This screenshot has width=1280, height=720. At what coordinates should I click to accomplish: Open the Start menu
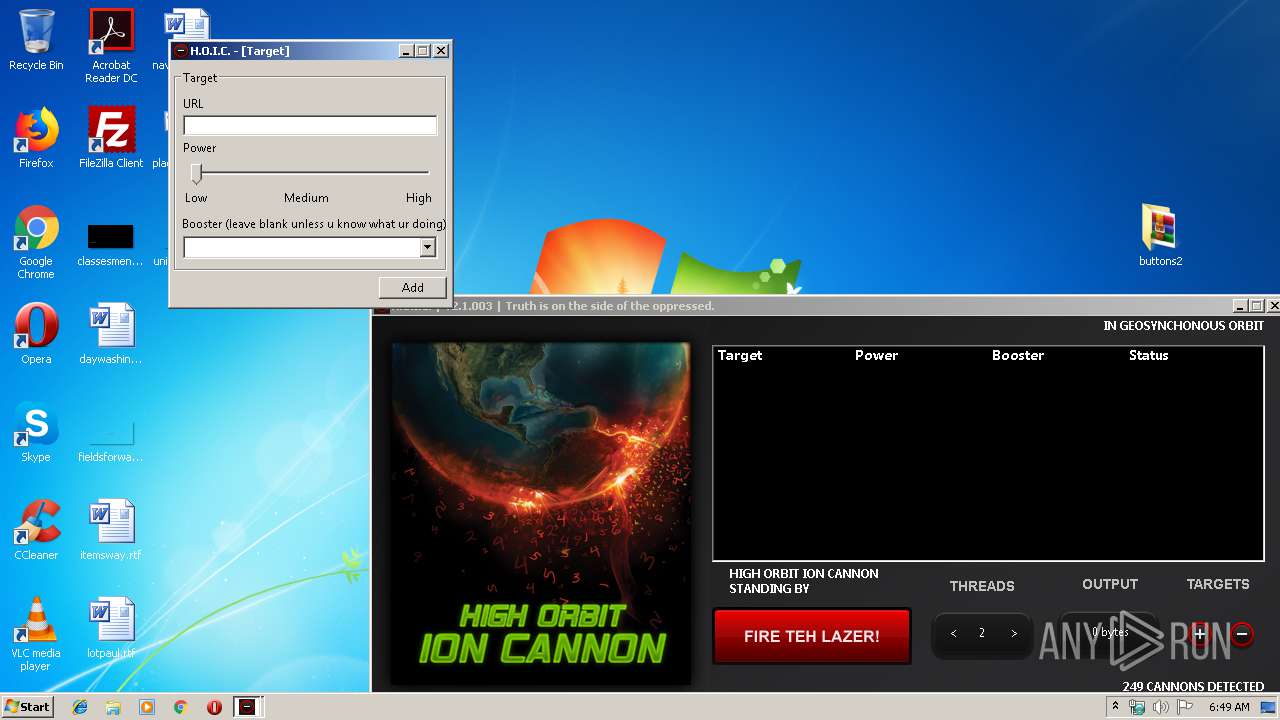(27, 707)
